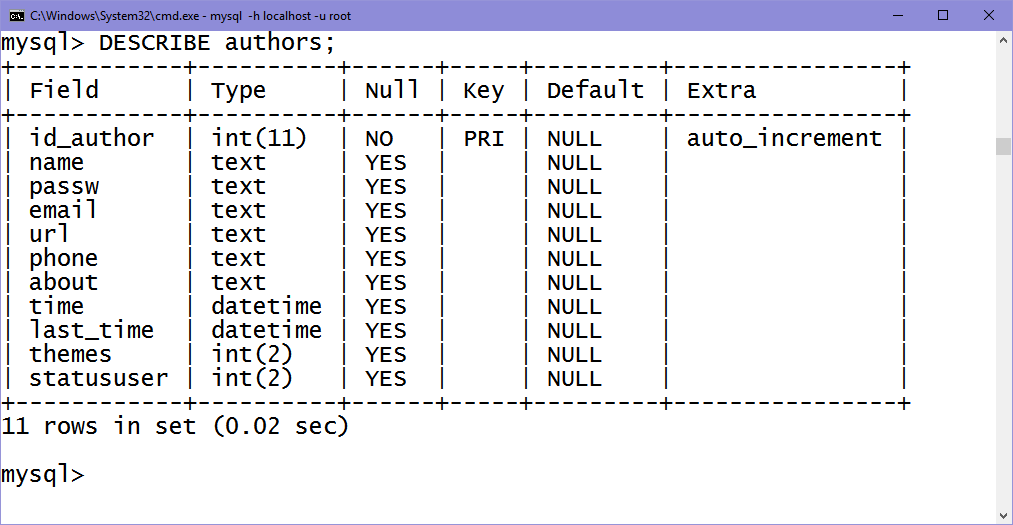Click the statususer field row
1013x525 pixels.
455,378
